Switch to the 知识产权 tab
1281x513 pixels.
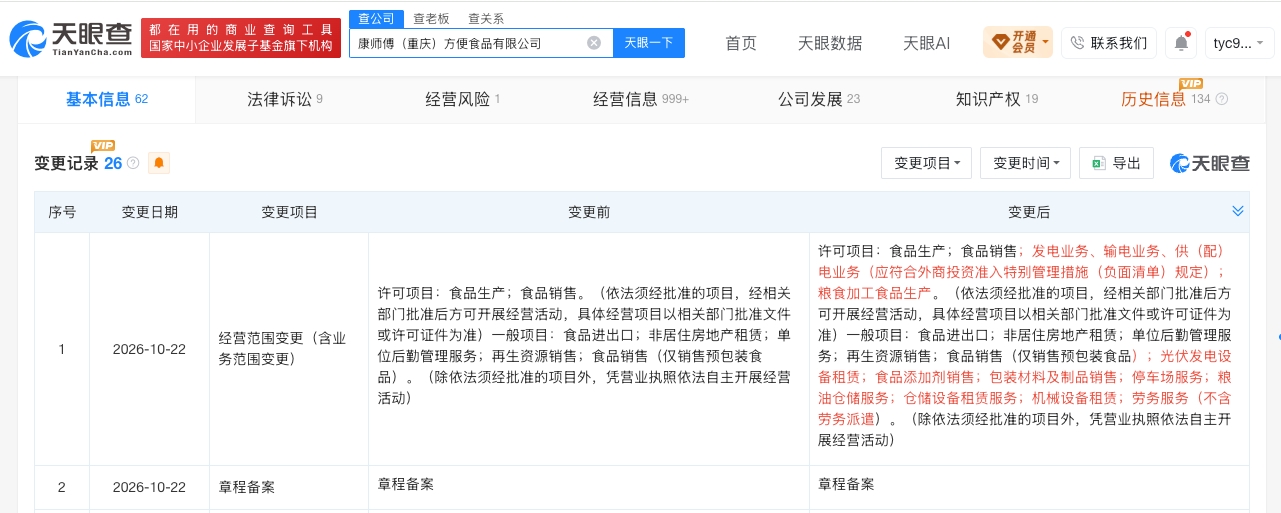996,99
